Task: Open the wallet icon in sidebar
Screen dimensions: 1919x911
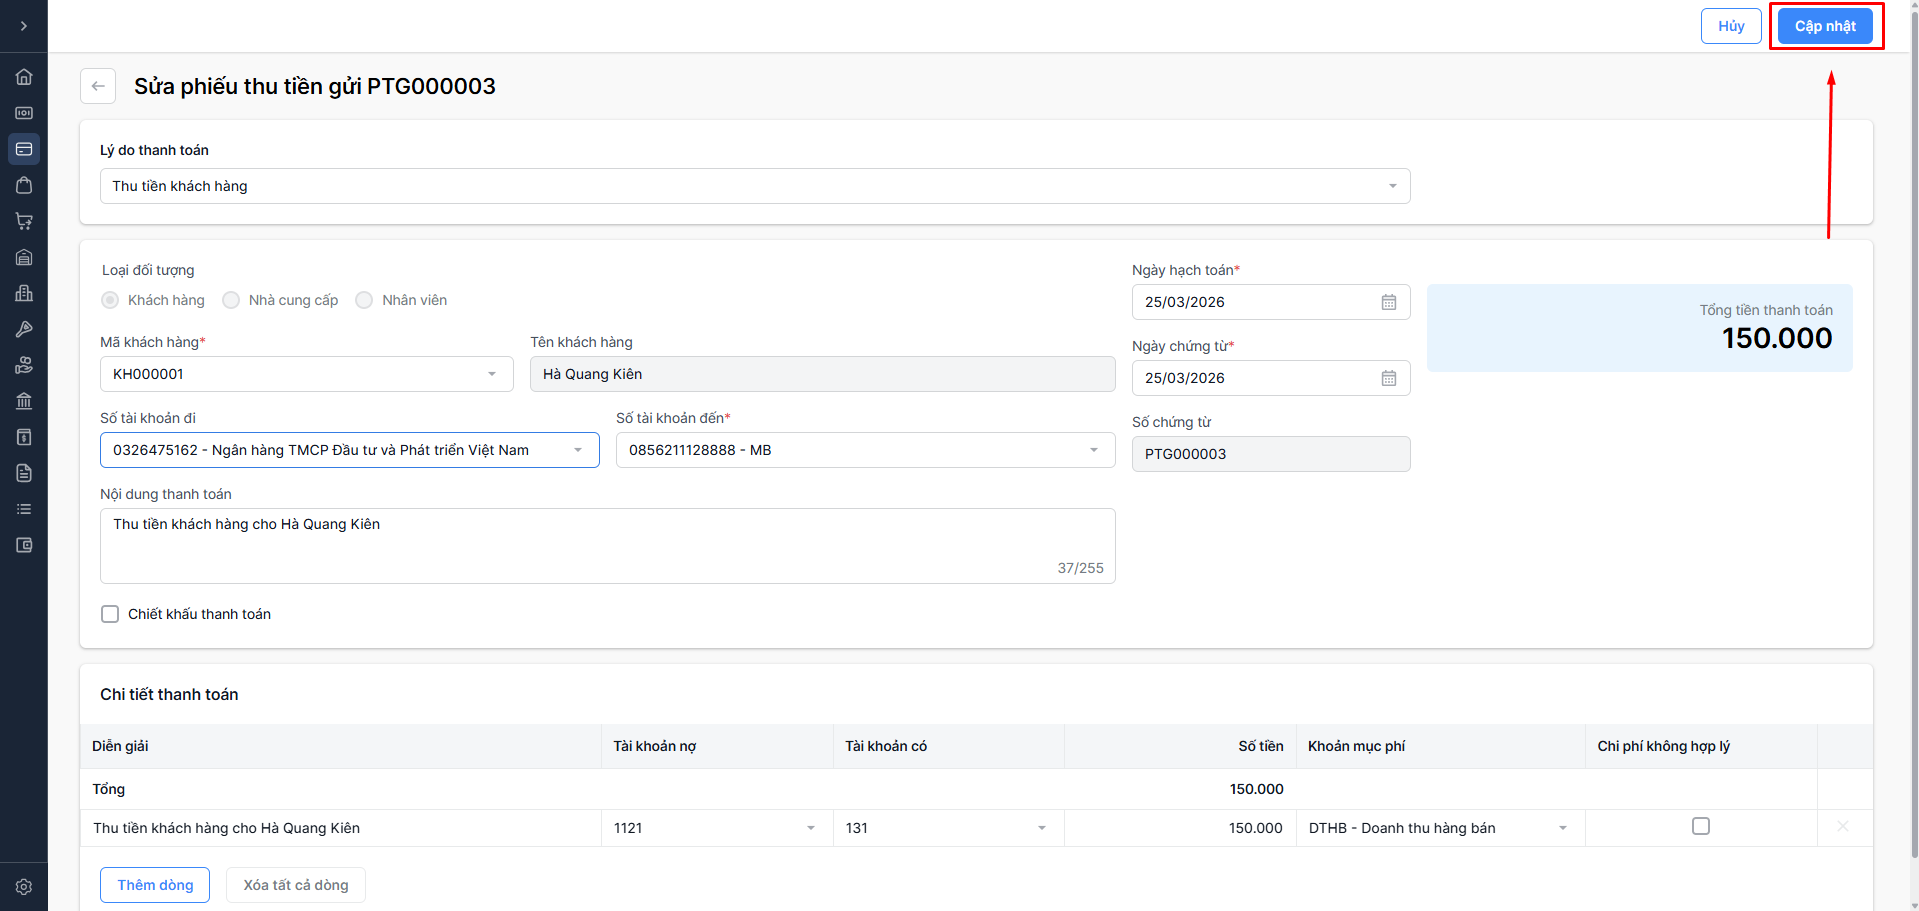Action: pyautogui.click(x=24, y=545)
